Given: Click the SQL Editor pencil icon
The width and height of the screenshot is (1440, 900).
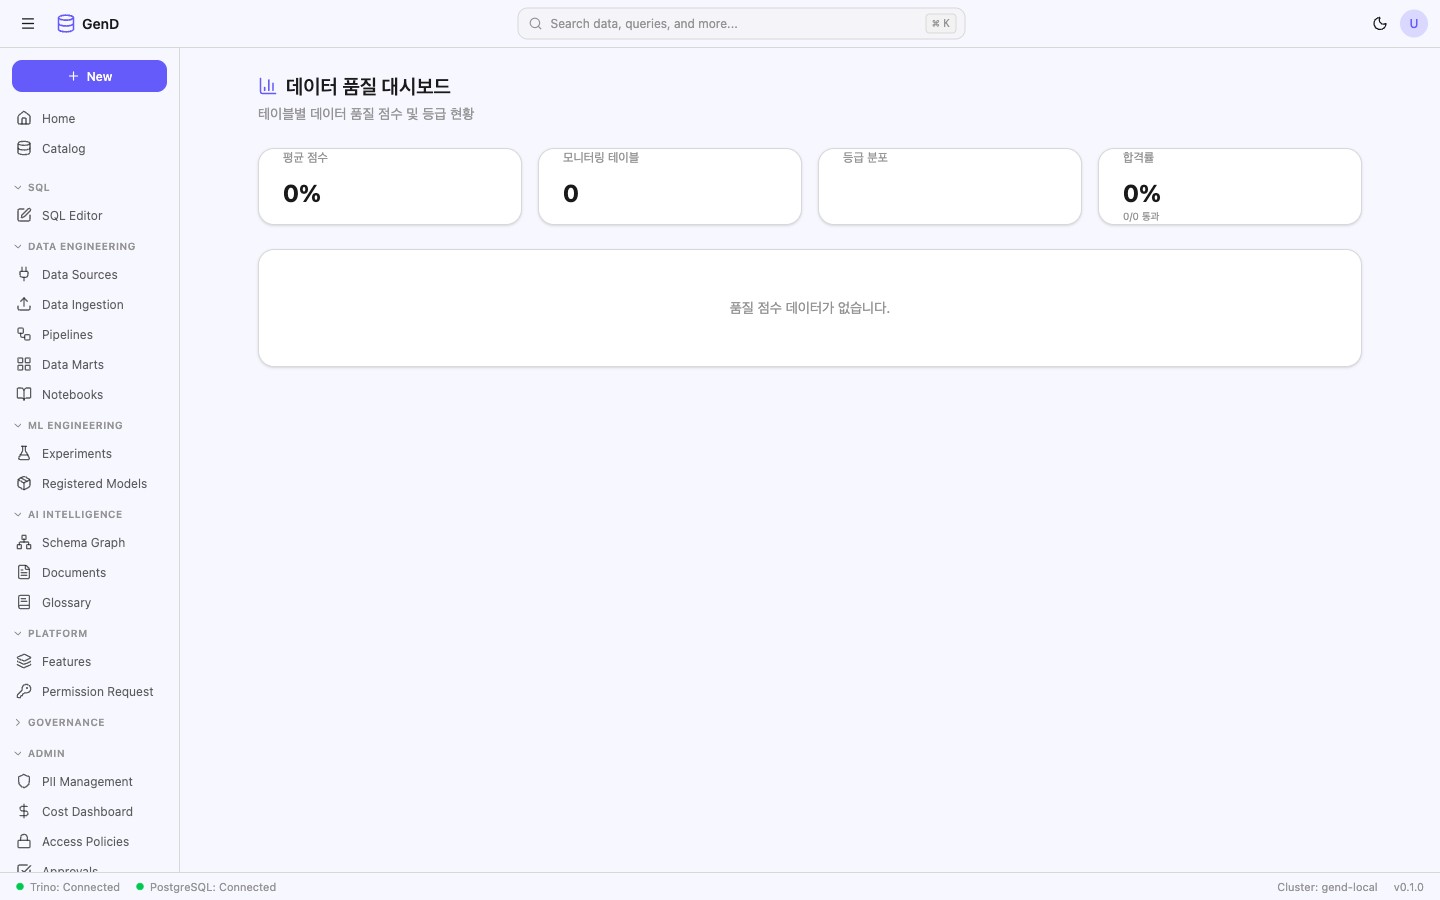Looking at the screenshot, I should pyautogui.click(x=24, y=215).
